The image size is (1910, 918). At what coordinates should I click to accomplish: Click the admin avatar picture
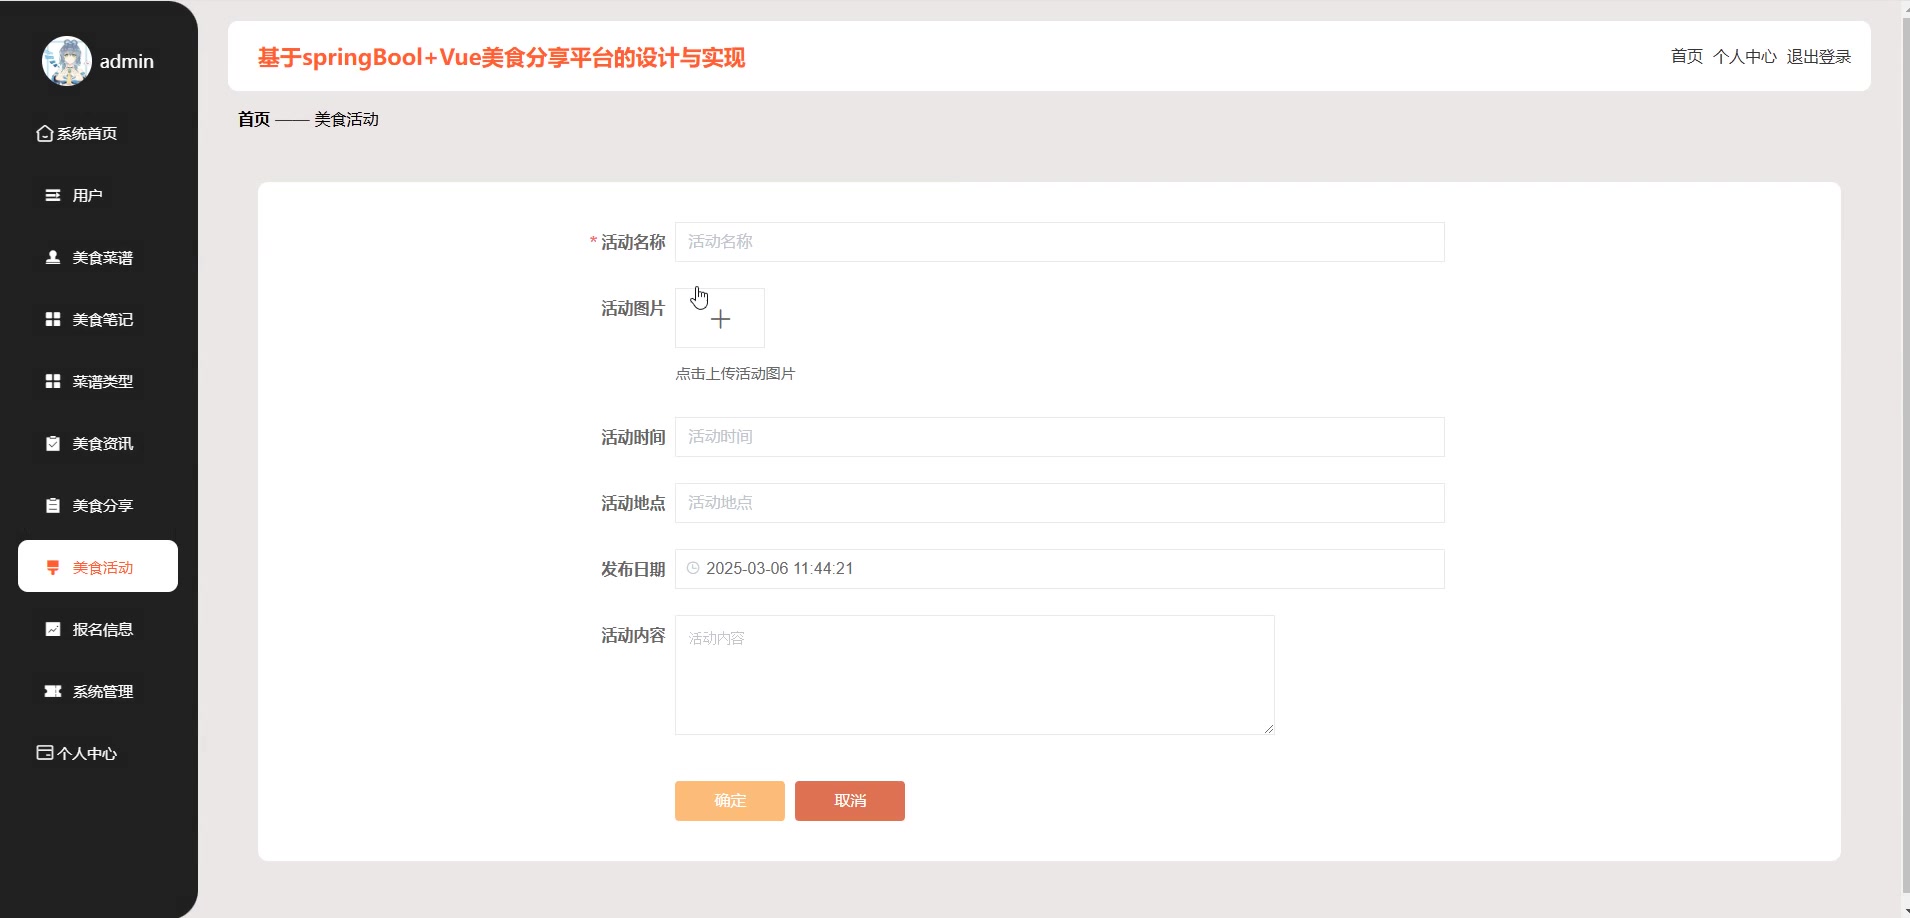pos(66,60)
